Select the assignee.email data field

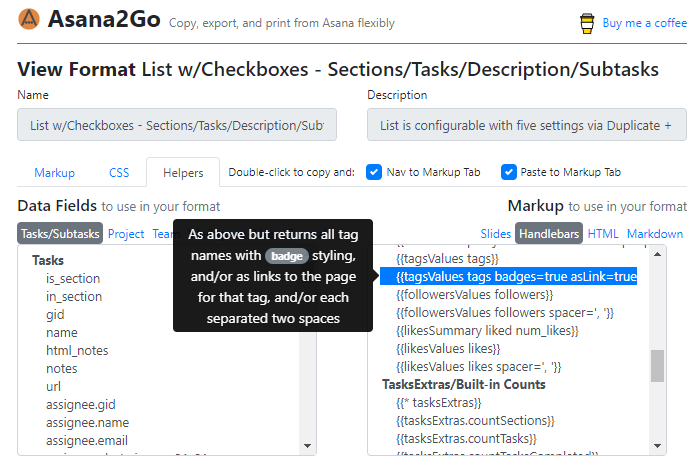pos(87,441)
